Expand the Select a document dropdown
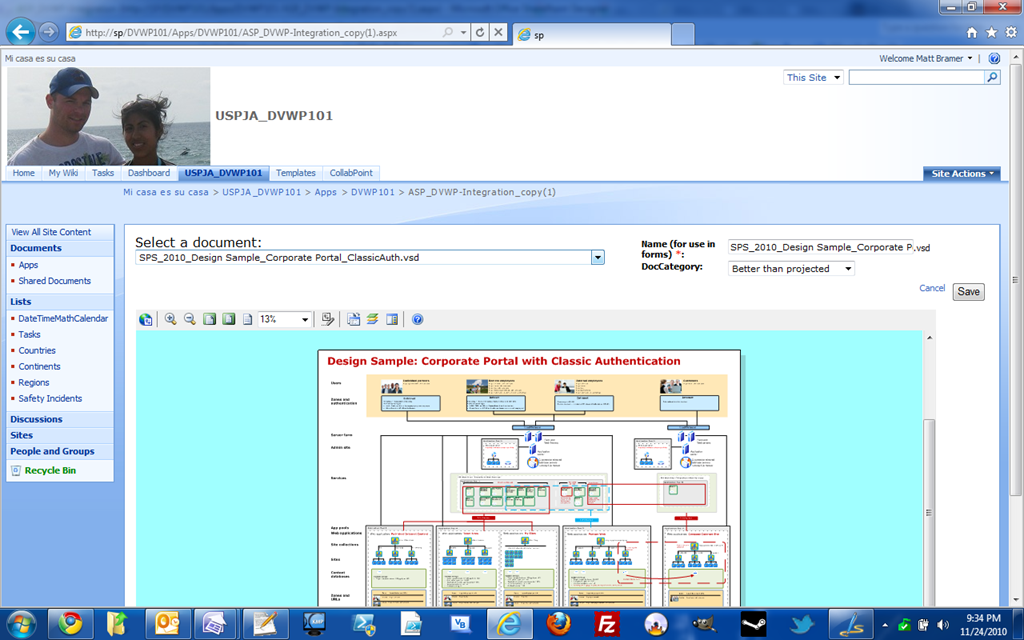Screen dimensions: 1024x640 coord(598,257)
